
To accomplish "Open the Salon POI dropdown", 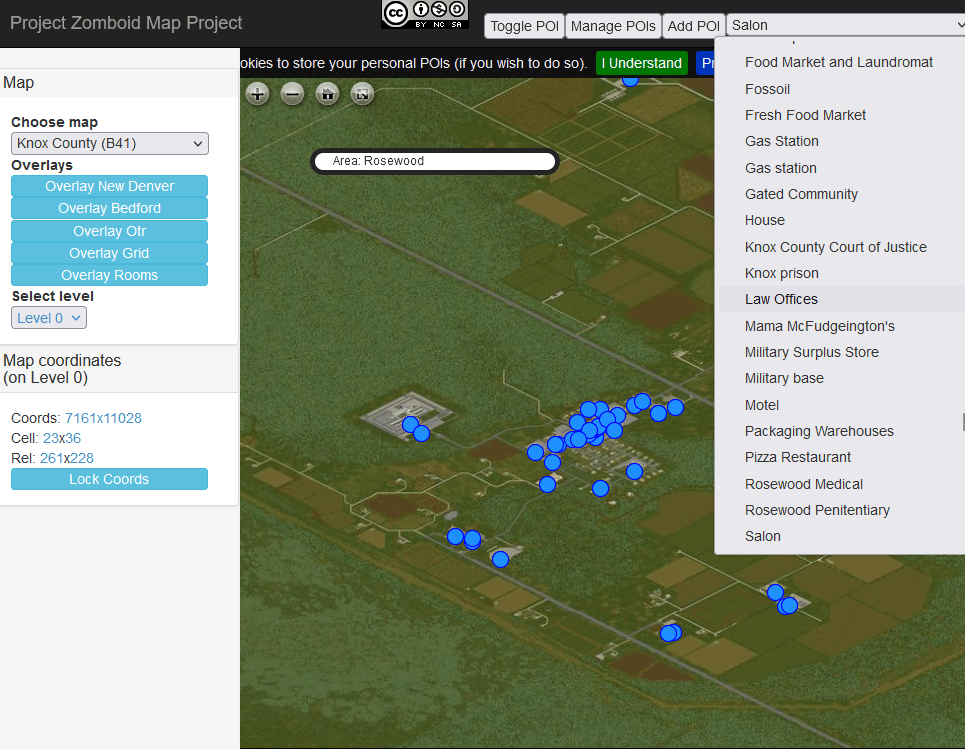I will (x=846, y=25).
